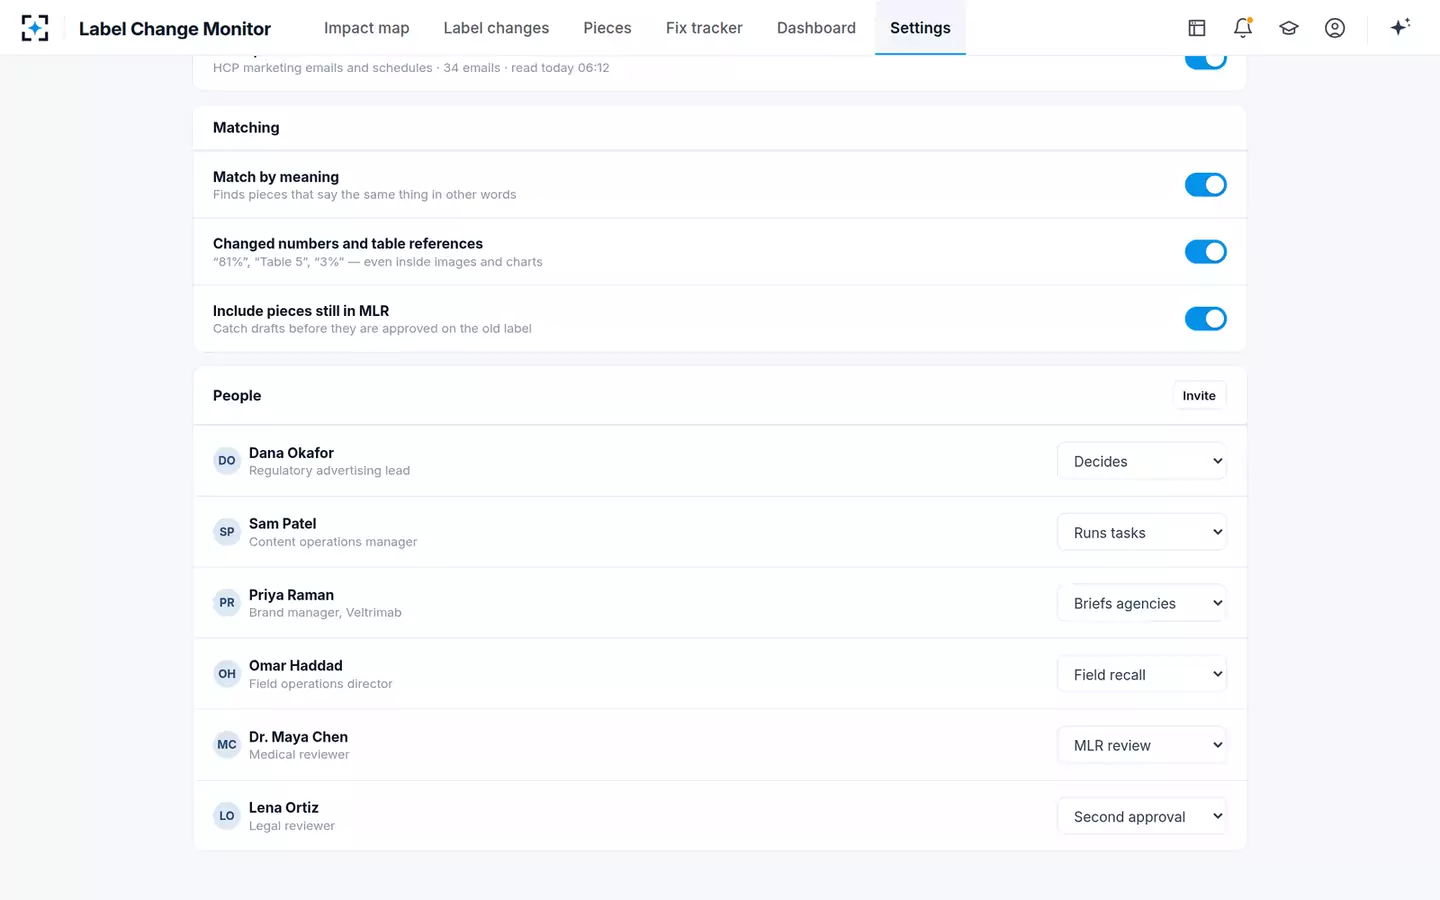Click the Match by meaning label
1440x900 pixels.
(276, 177)
